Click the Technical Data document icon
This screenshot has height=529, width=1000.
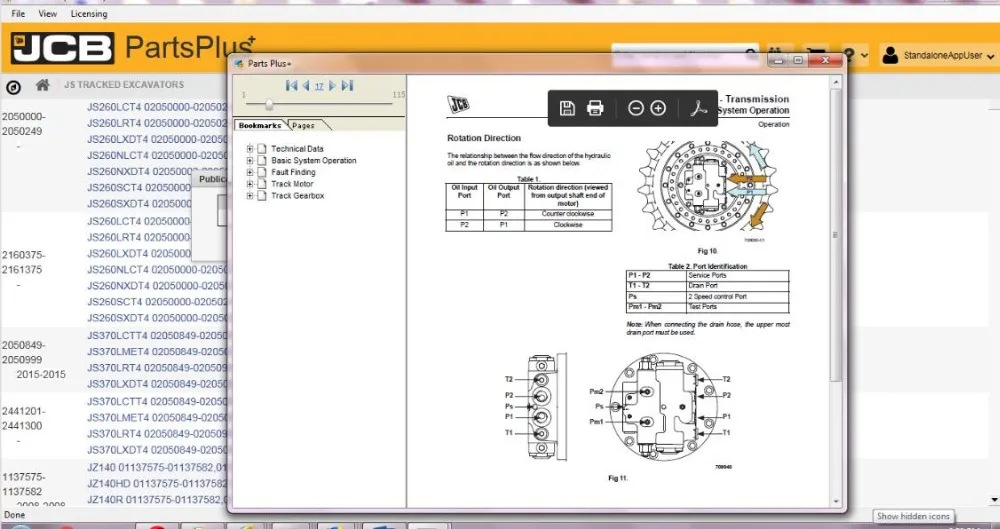click(x=261, y=149)
